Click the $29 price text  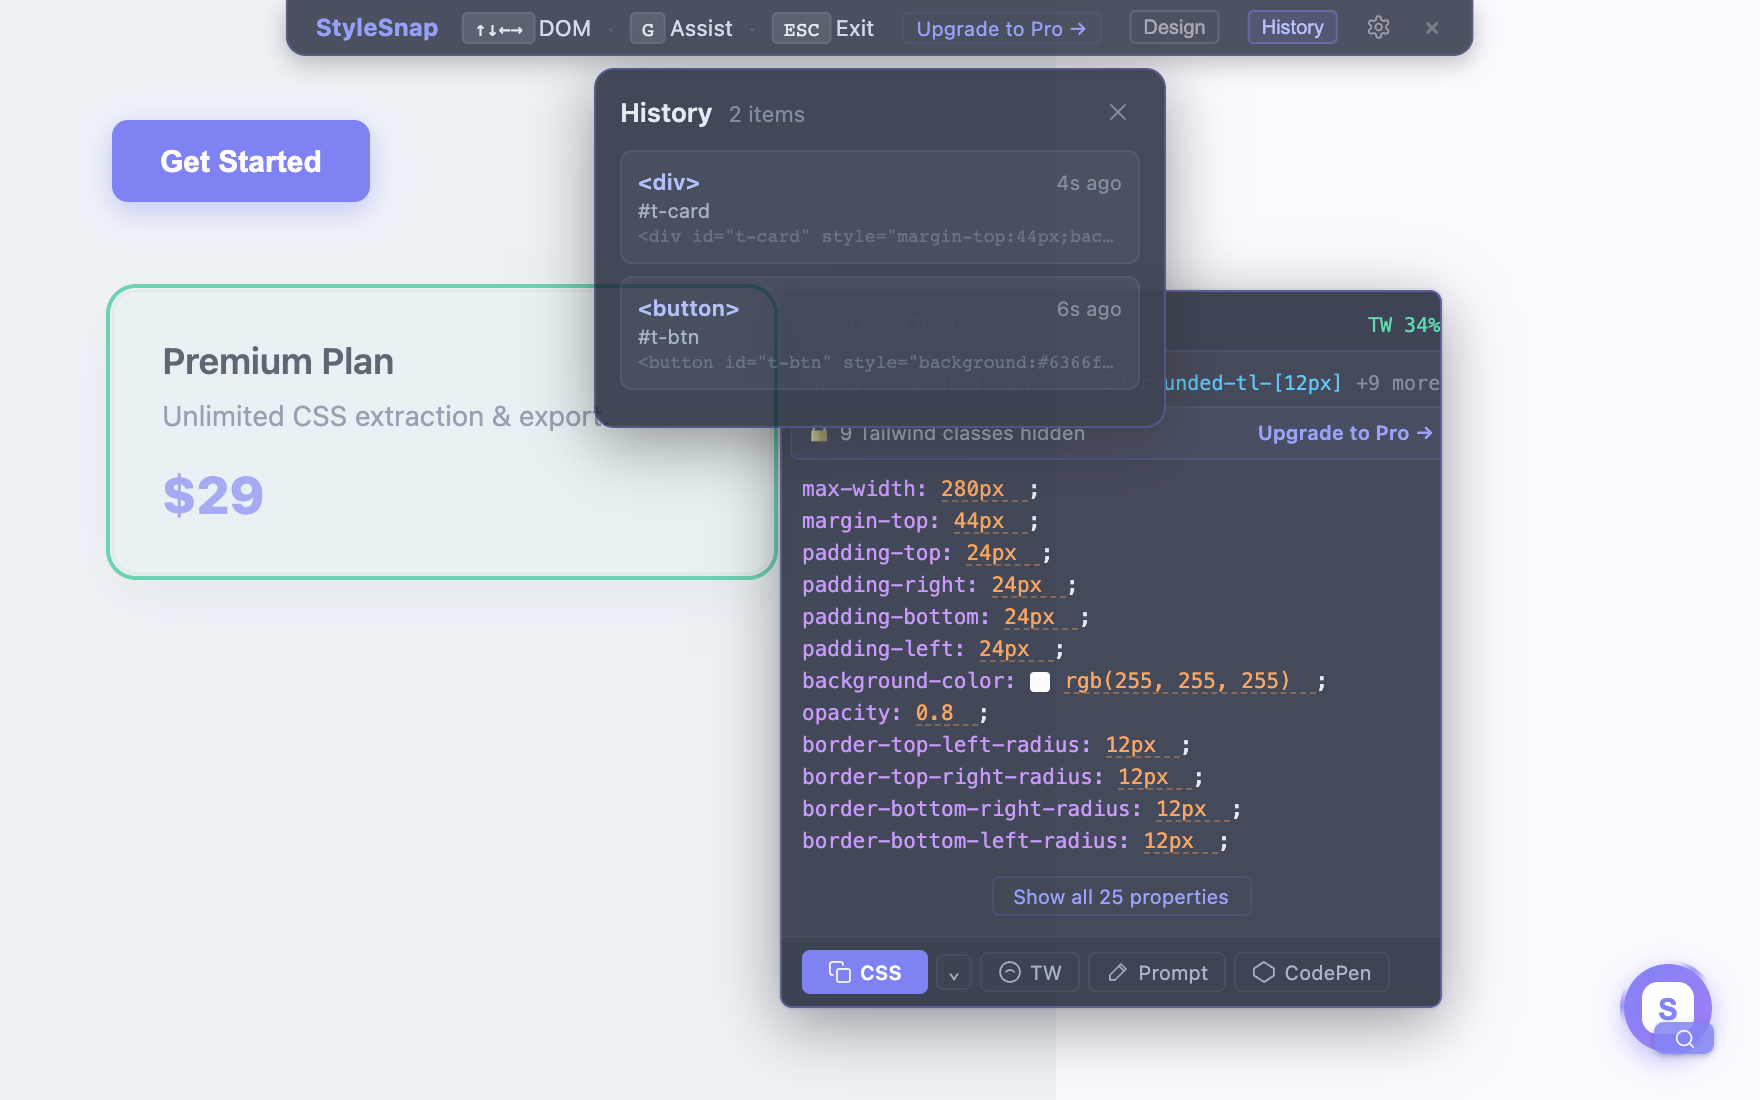[213, 495]
